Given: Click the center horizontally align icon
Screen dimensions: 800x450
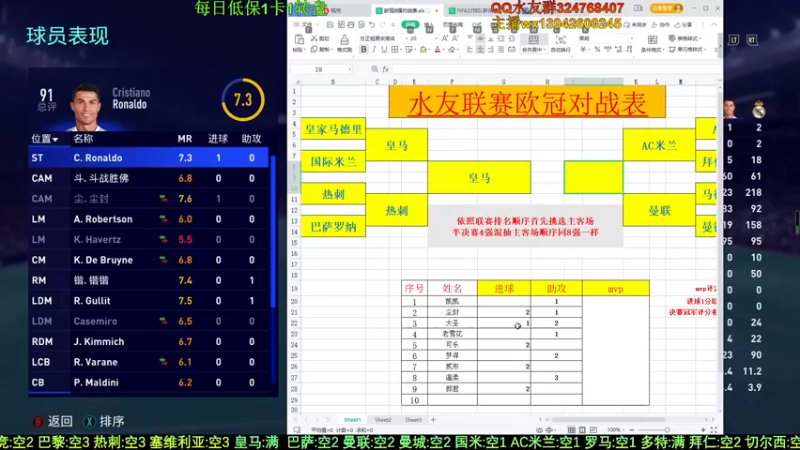Looking at the screenshot, I should point(480,49).
